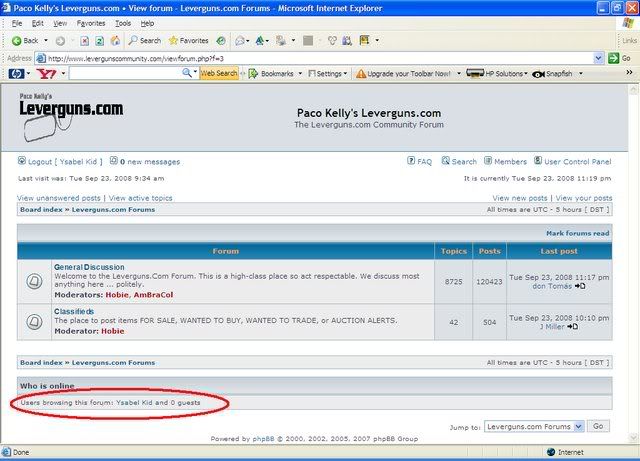Viewport: 640px width, 461px height.
Task: Open Jump to forum dropdown
Action: point(534,427)
